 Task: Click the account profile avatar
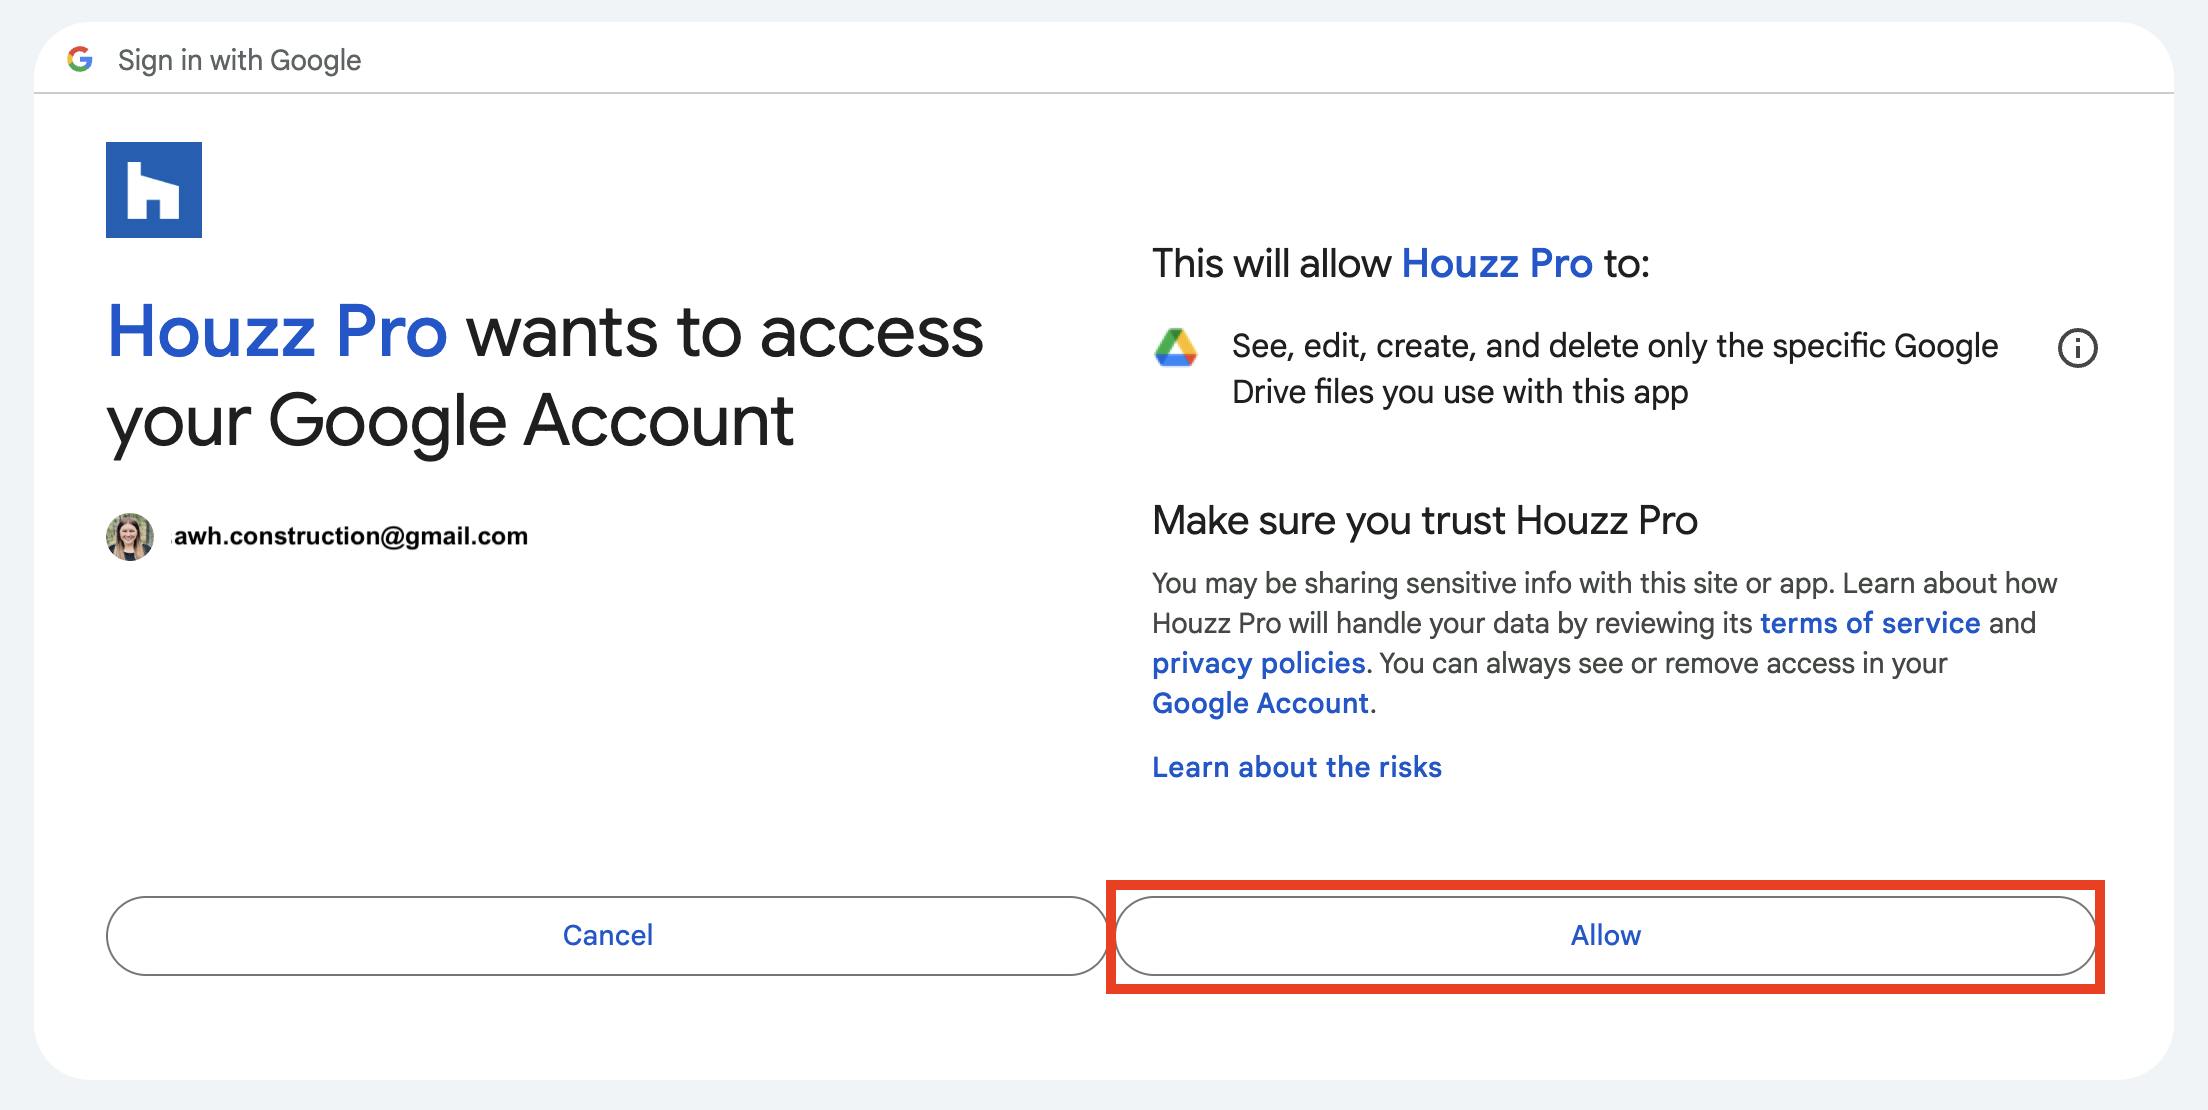[x=130, y=537]
